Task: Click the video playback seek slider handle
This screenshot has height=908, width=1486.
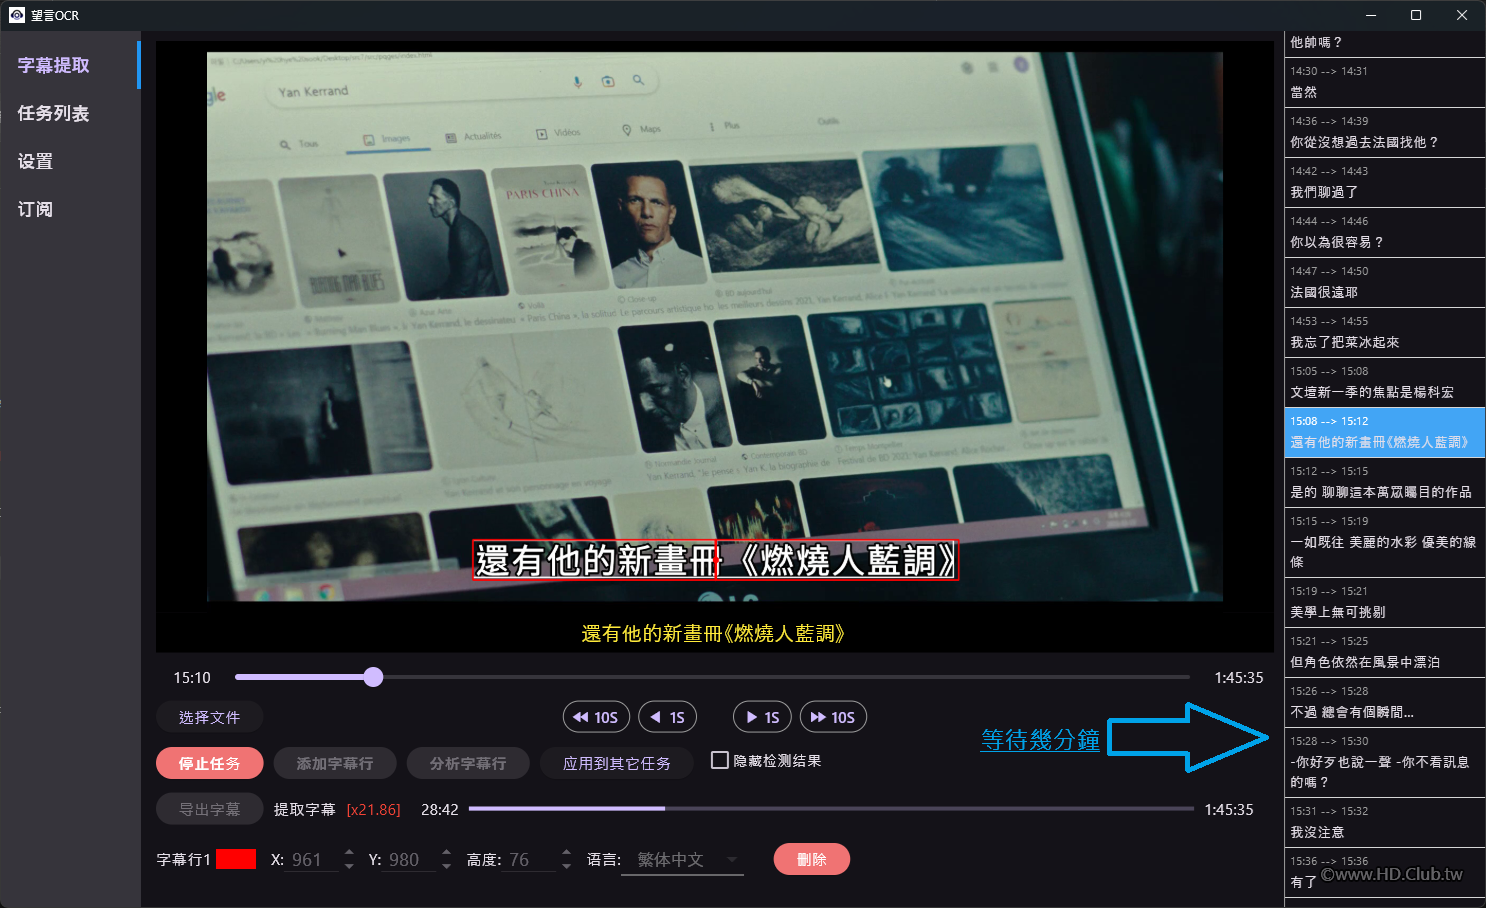Action: coord(373,677)
